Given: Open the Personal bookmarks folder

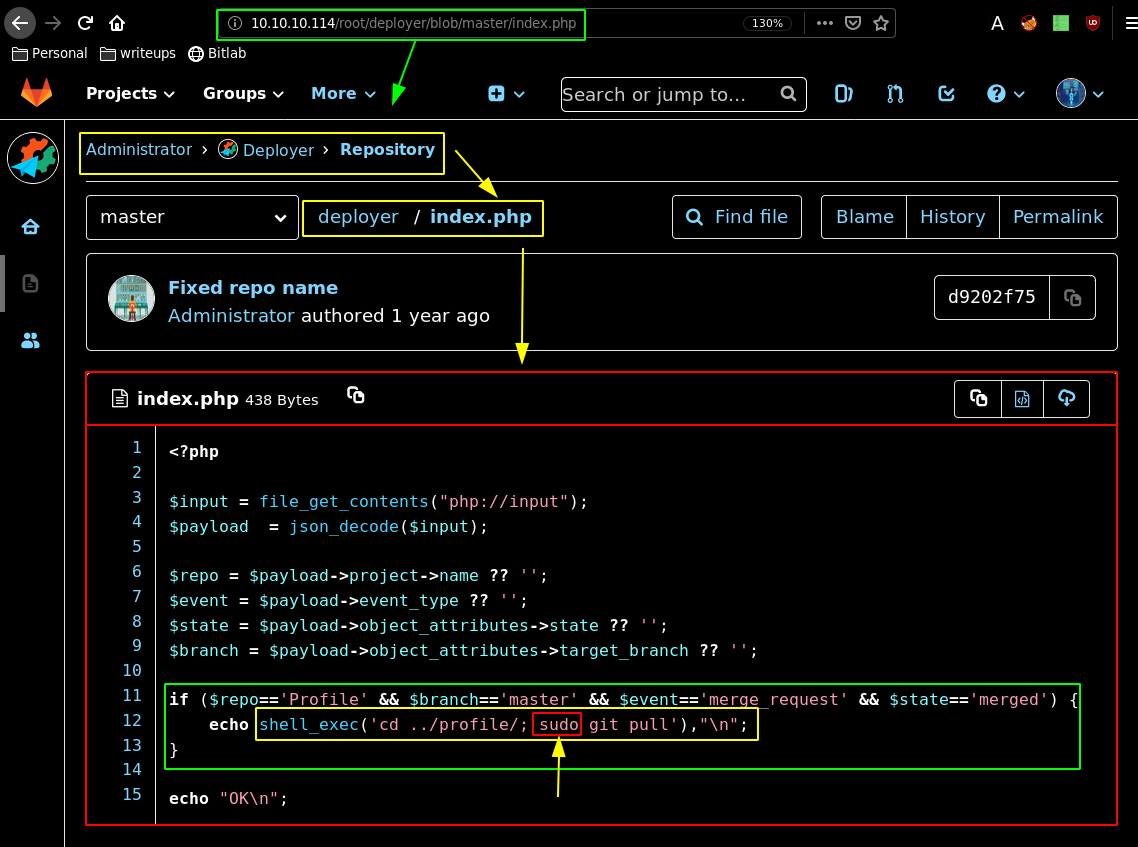Looking at the screenshot, I should click(x=50, y=53).
